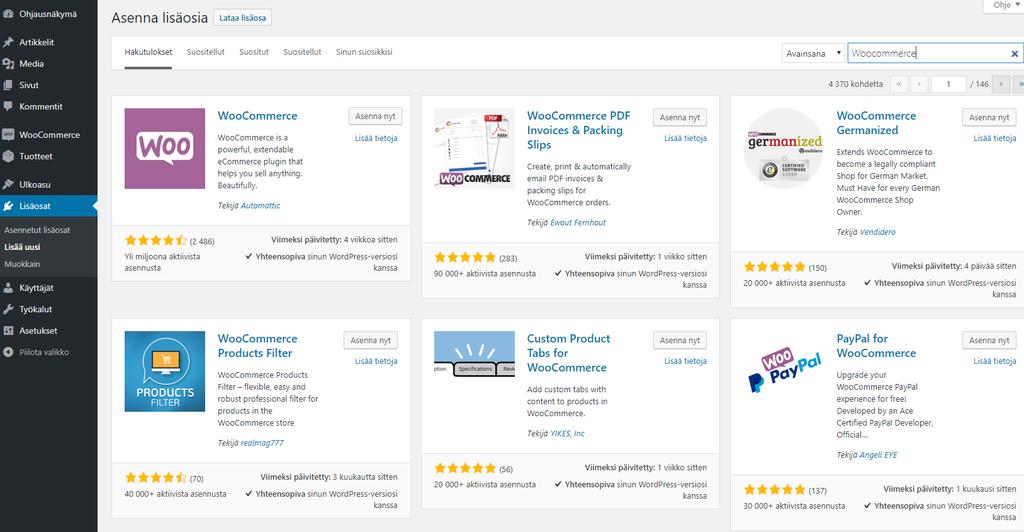Open author link Automattic
The width and height of the screenshot is (1024, 532).
click(x=260, y=206)
